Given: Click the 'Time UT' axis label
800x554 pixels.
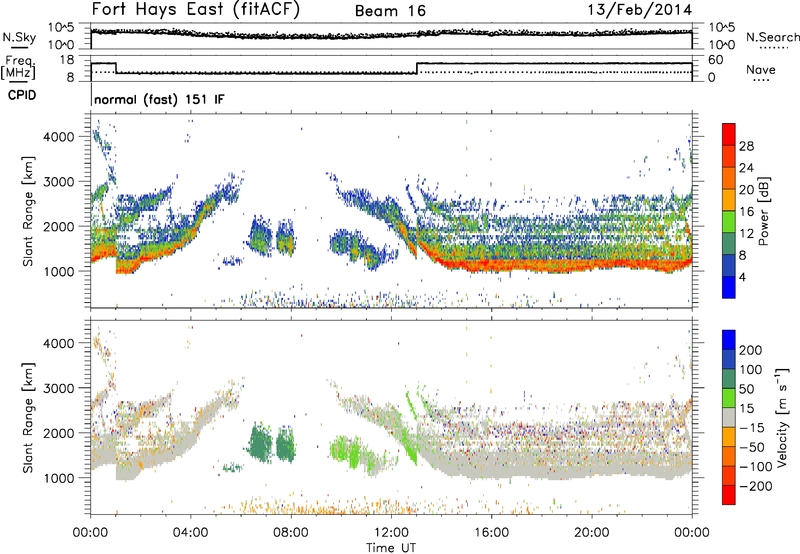Looking at the screenshot, I should (391, 548).
